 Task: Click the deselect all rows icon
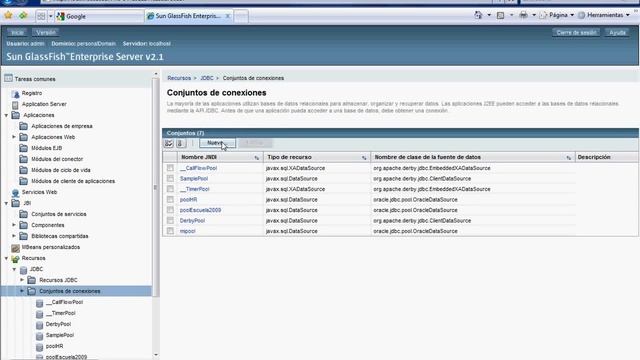click(180, 143)
